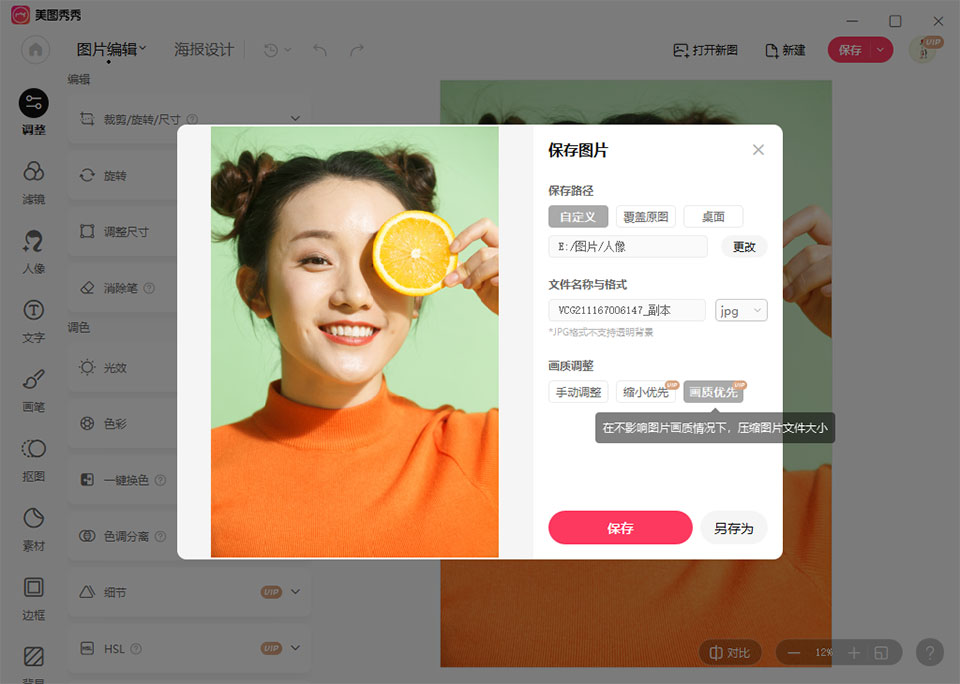
Task: Select the 文字 text tool
Action: (33, 320)
